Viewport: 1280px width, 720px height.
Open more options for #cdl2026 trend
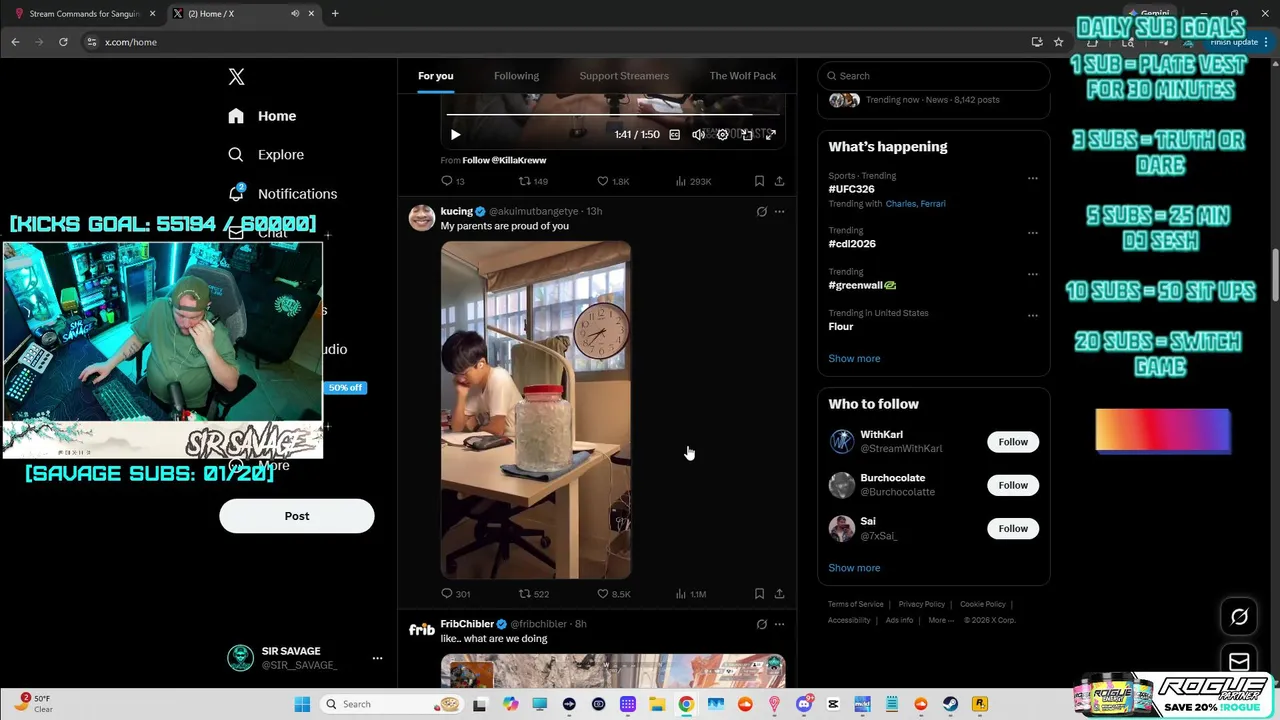tap(1032, 233)
